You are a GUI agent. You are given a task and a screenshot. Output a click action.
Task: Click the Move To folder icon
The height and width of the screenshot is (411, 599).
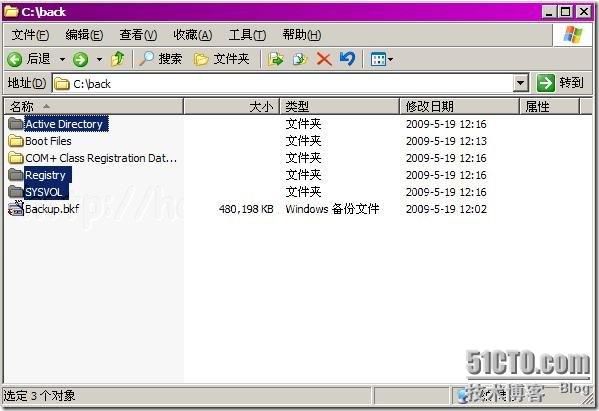275,59
